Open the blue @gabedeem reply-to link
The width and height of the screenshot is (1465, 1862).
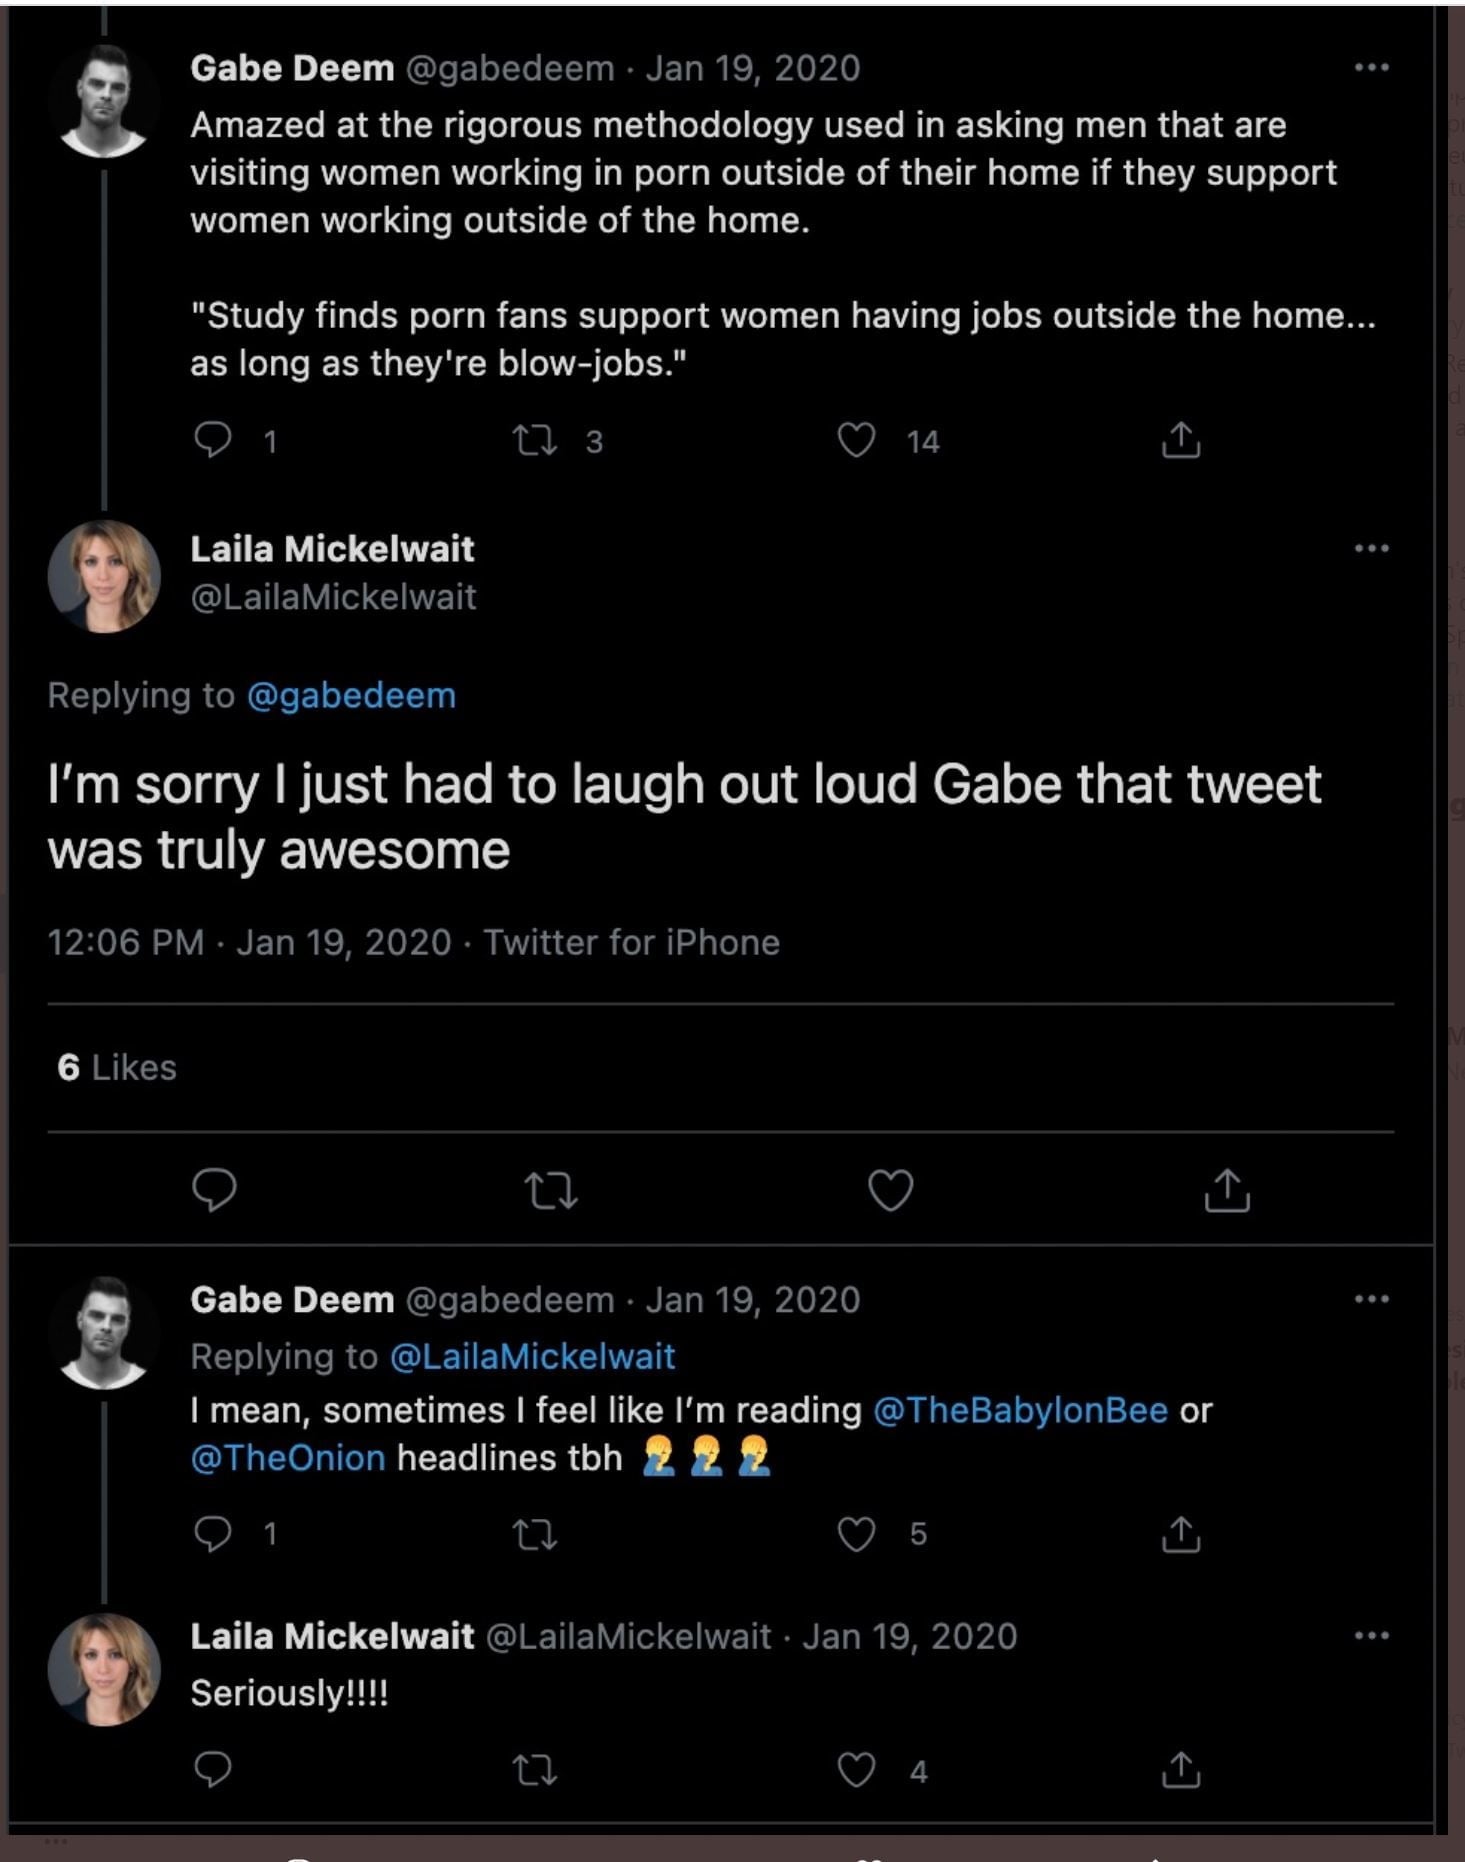point(351,695)
